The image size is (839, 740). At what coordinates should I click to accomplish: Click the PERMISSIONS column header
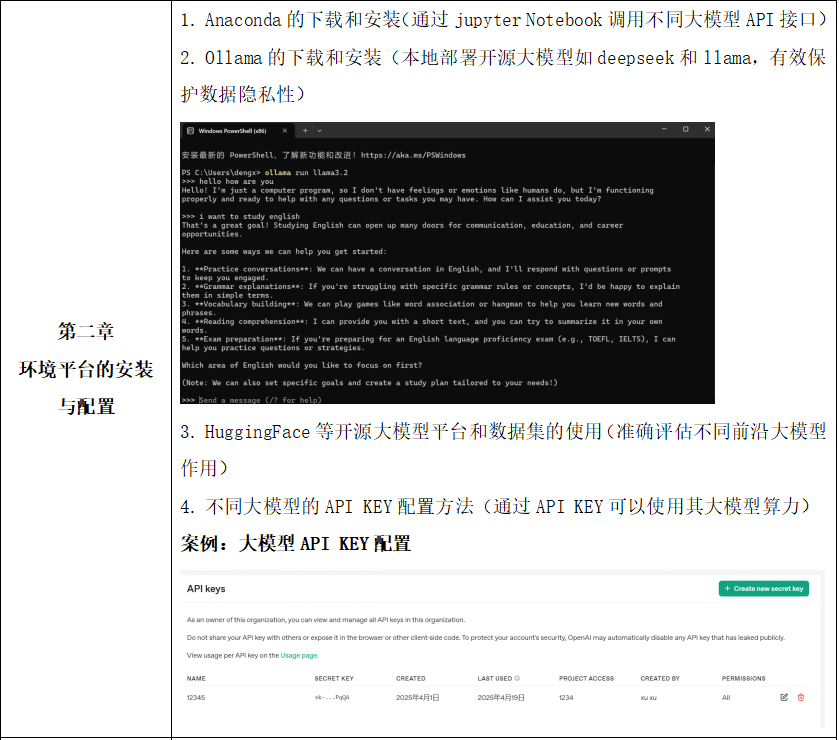pyautogui.click(x=743, y=678)
